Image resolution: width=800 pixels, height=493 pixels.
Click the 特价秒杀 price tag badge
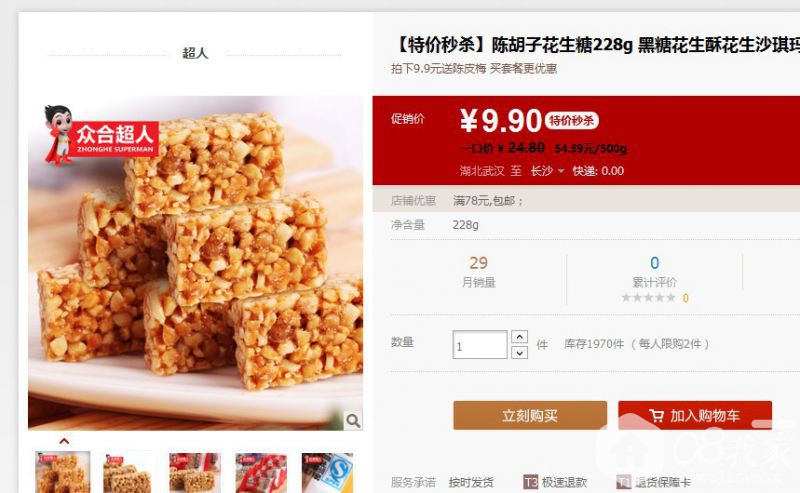pyautogui.click(x=571, y=120)
